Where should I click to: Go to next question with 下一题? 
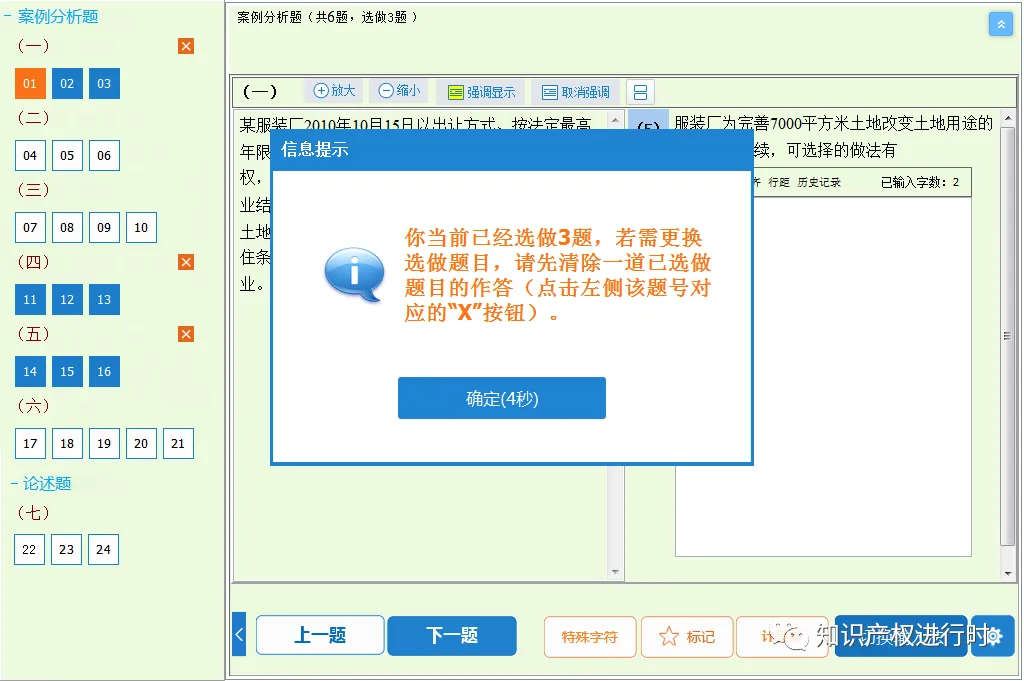coord(452,636)
